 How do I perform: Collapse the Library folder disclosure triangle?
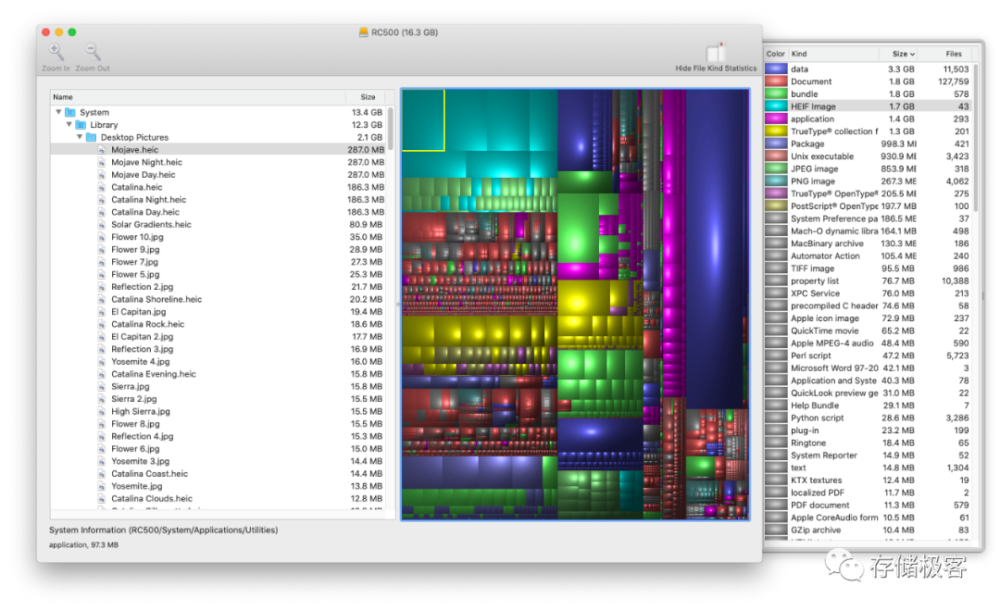[x=69, y=125]
